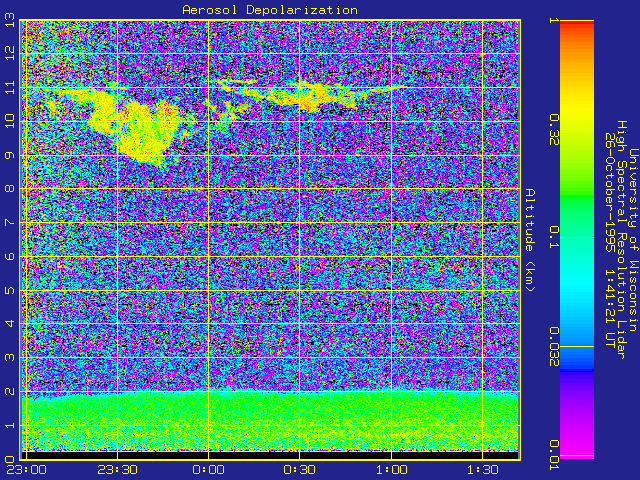Click the altitude label 7
The image size is (640, 480).
(10, 222)
